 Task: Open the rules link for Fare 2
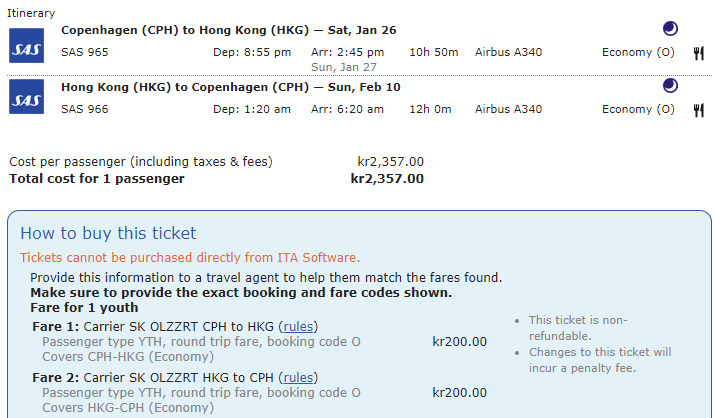(x=299, y=378)
